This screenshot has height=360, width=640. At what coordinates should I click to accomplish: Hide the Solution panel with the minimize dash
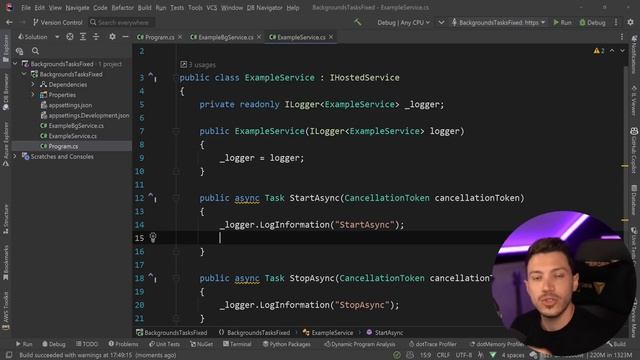point(125,37)
